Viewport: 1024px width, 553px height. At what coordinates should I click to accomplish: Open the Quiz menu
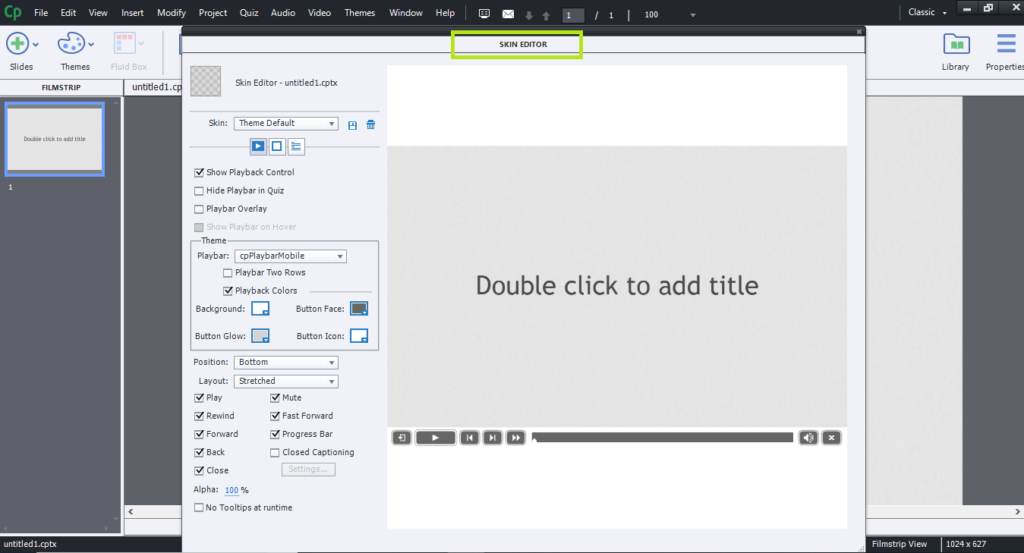click(249, 12)
